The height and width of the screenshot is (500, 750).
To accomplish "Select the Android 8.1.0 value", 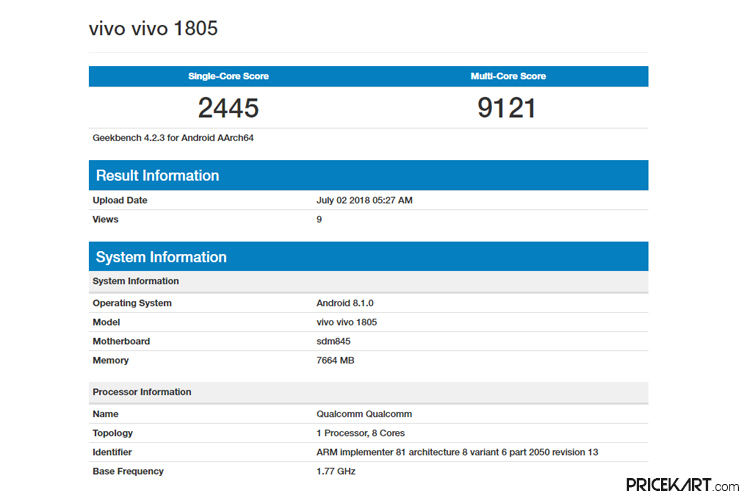I will tap(345, 303).
